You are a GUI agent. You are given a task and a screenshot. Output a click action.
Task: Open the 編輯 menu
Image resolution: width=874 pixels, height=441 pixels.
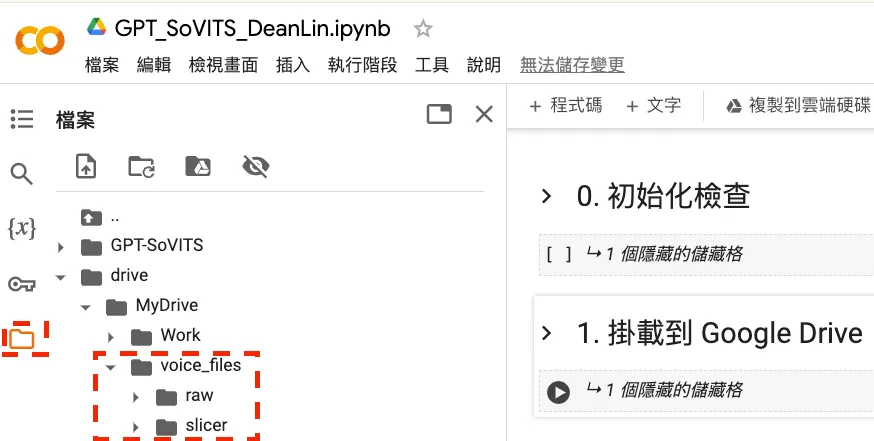click(154, 65)
